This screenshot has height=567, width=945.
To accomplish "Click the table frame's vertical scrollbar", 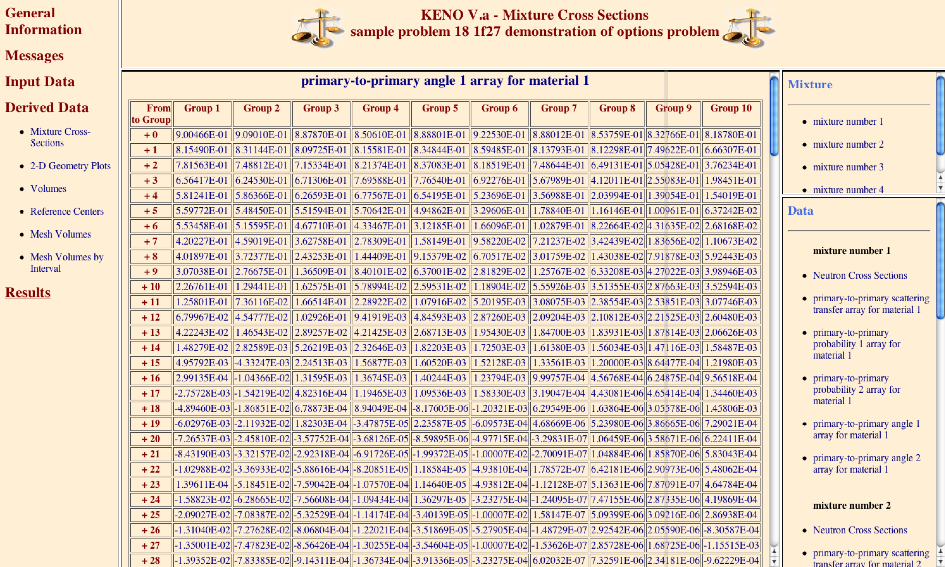I will pos(773,300).
